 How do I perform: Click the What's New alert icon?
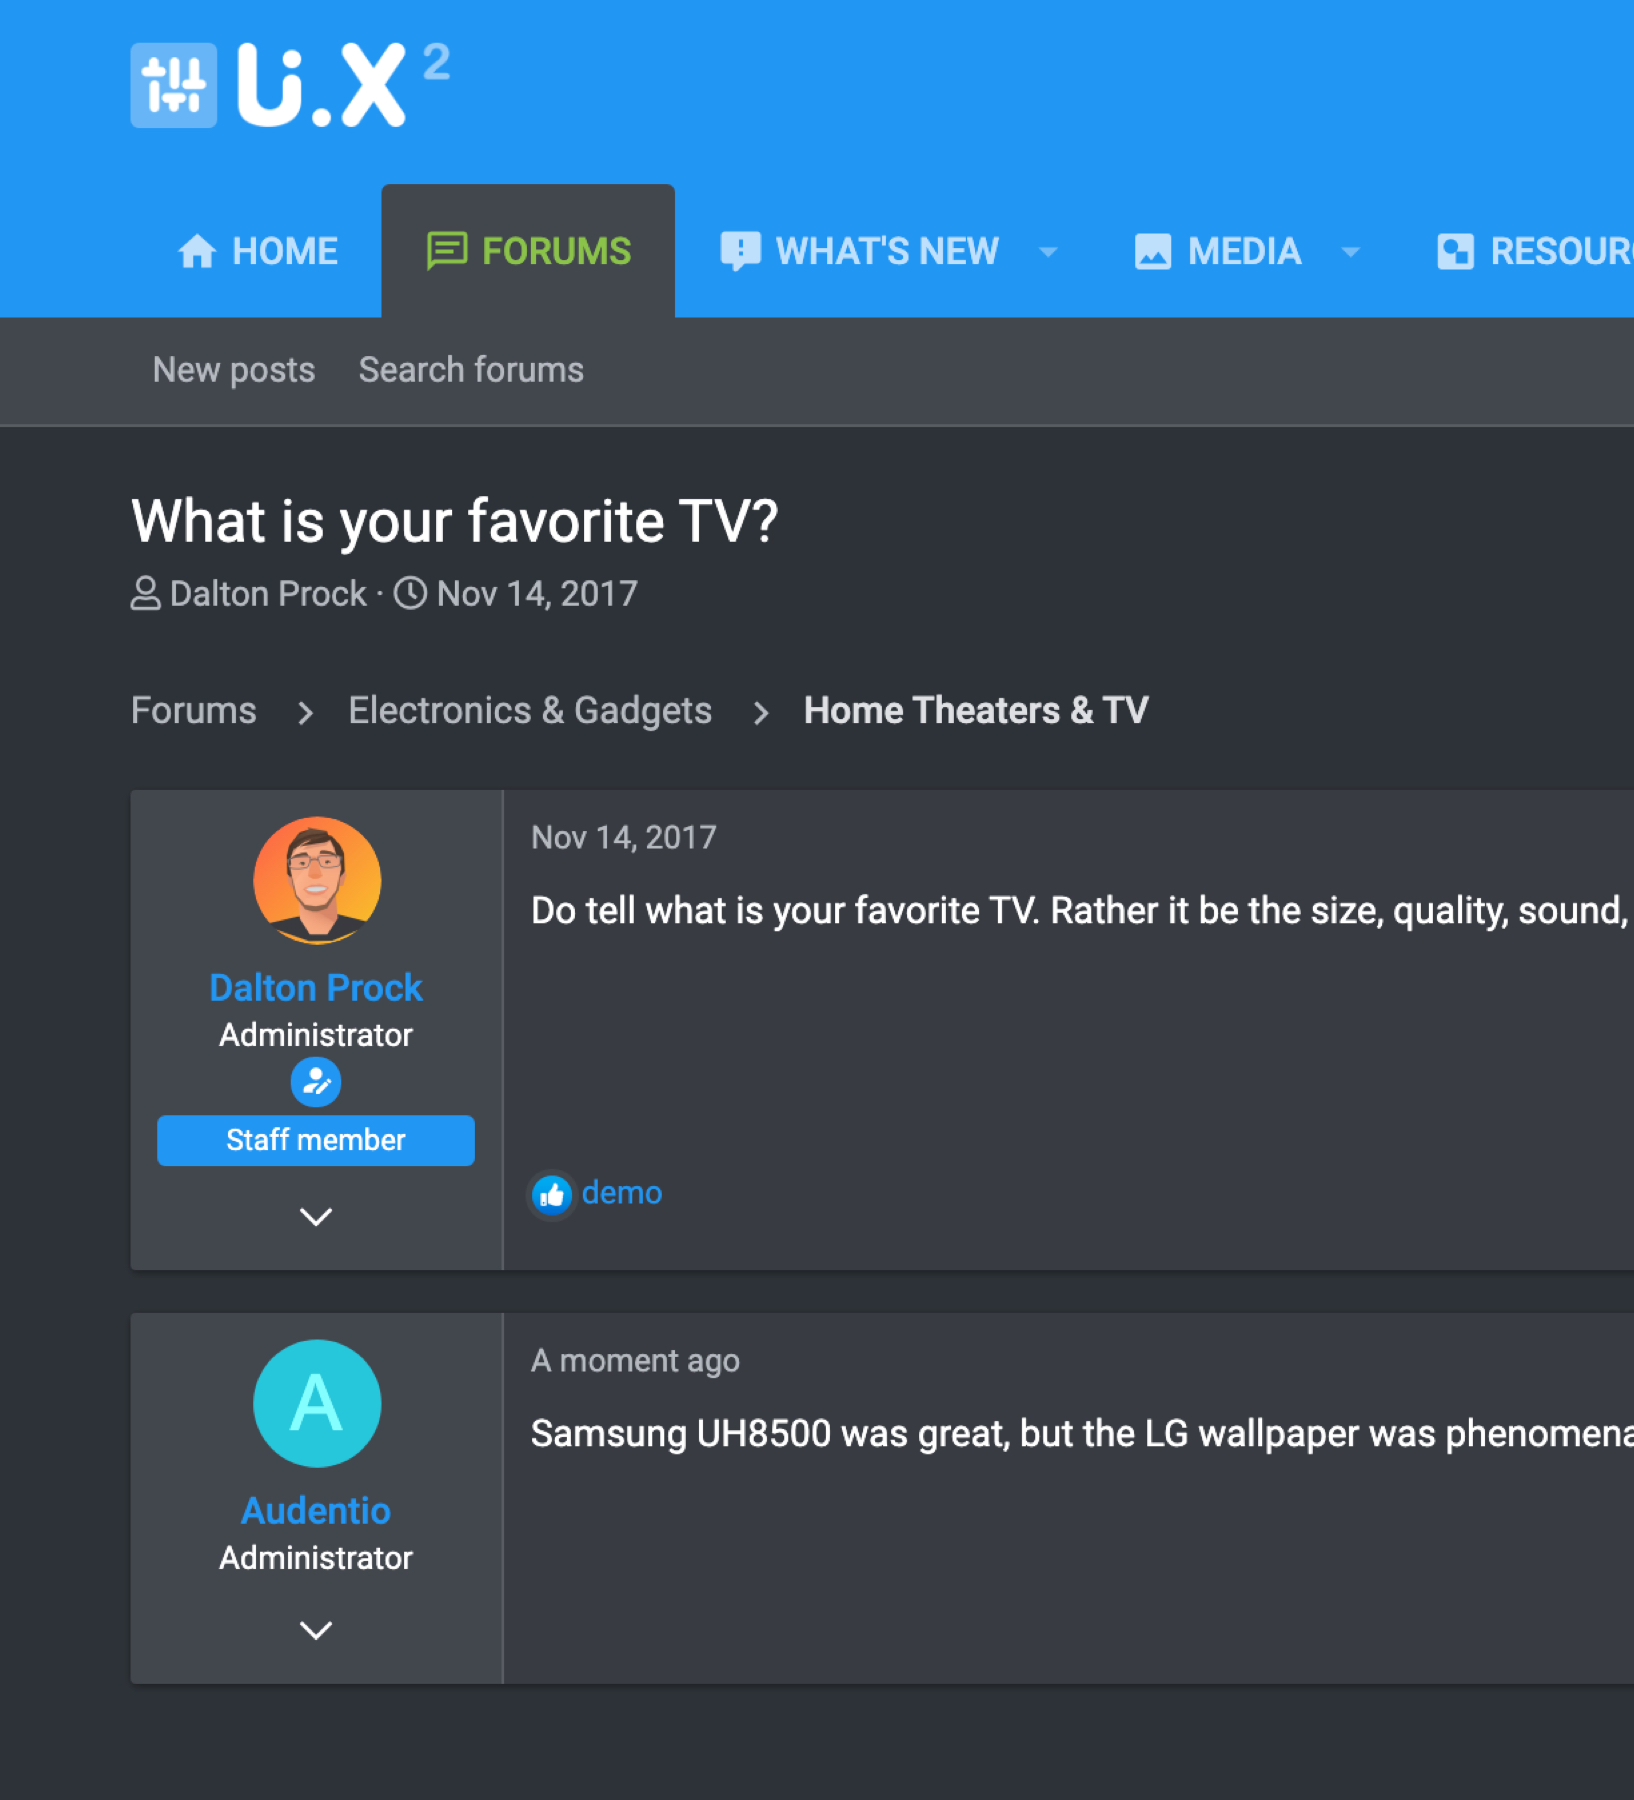741,251
